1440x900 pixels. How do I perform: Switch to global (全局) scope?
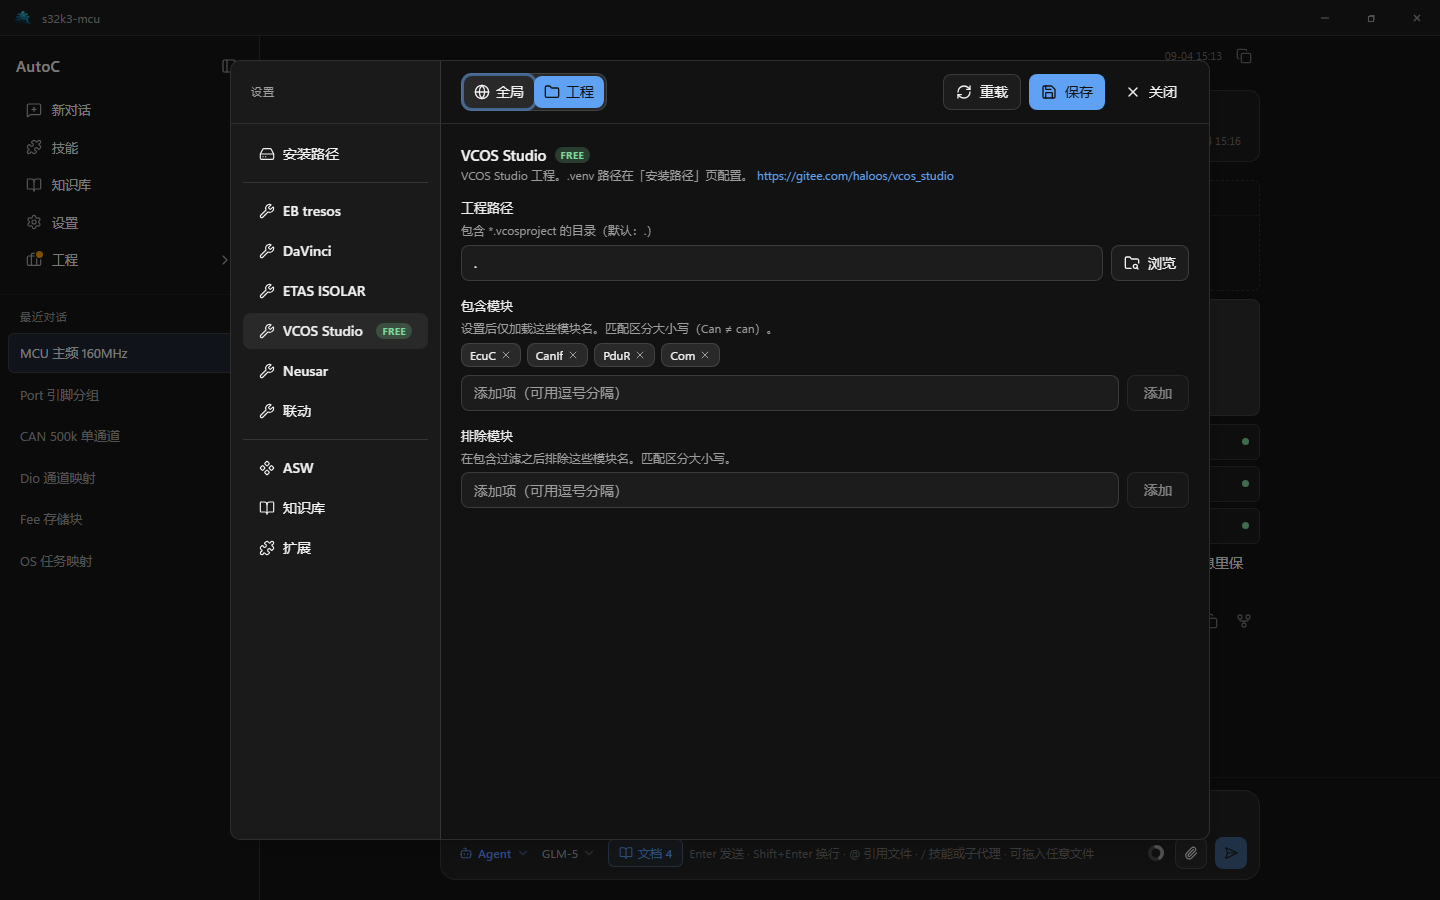pos(499,92)
